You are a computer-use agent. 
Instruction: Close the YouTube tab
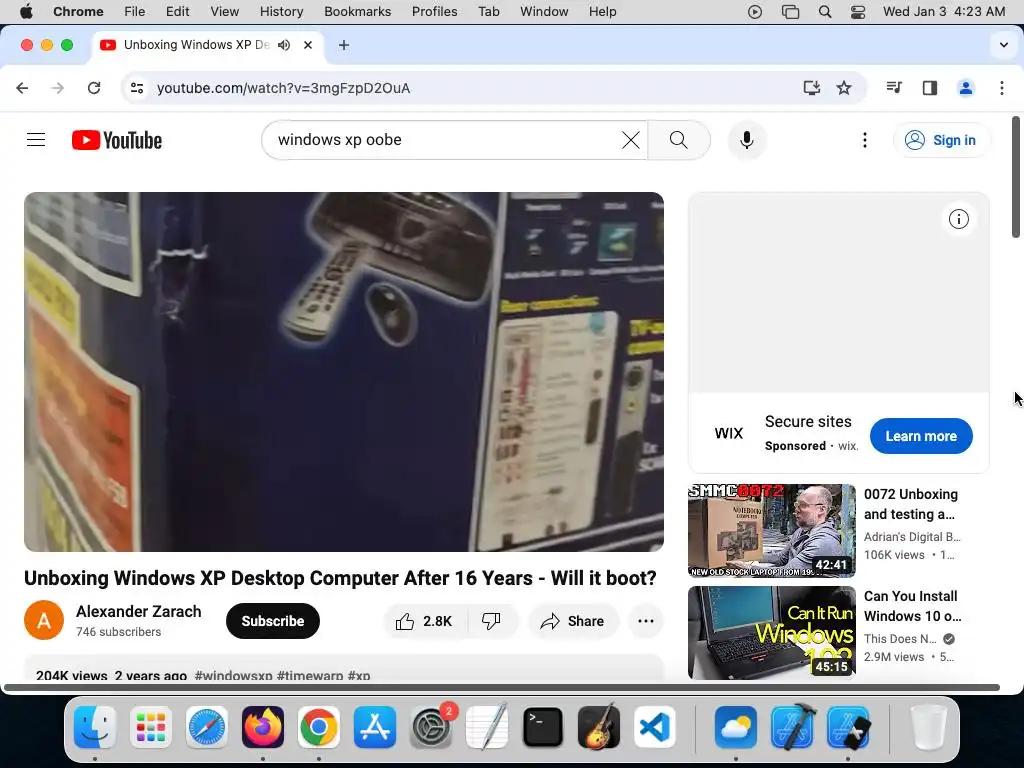coord(308,45)
